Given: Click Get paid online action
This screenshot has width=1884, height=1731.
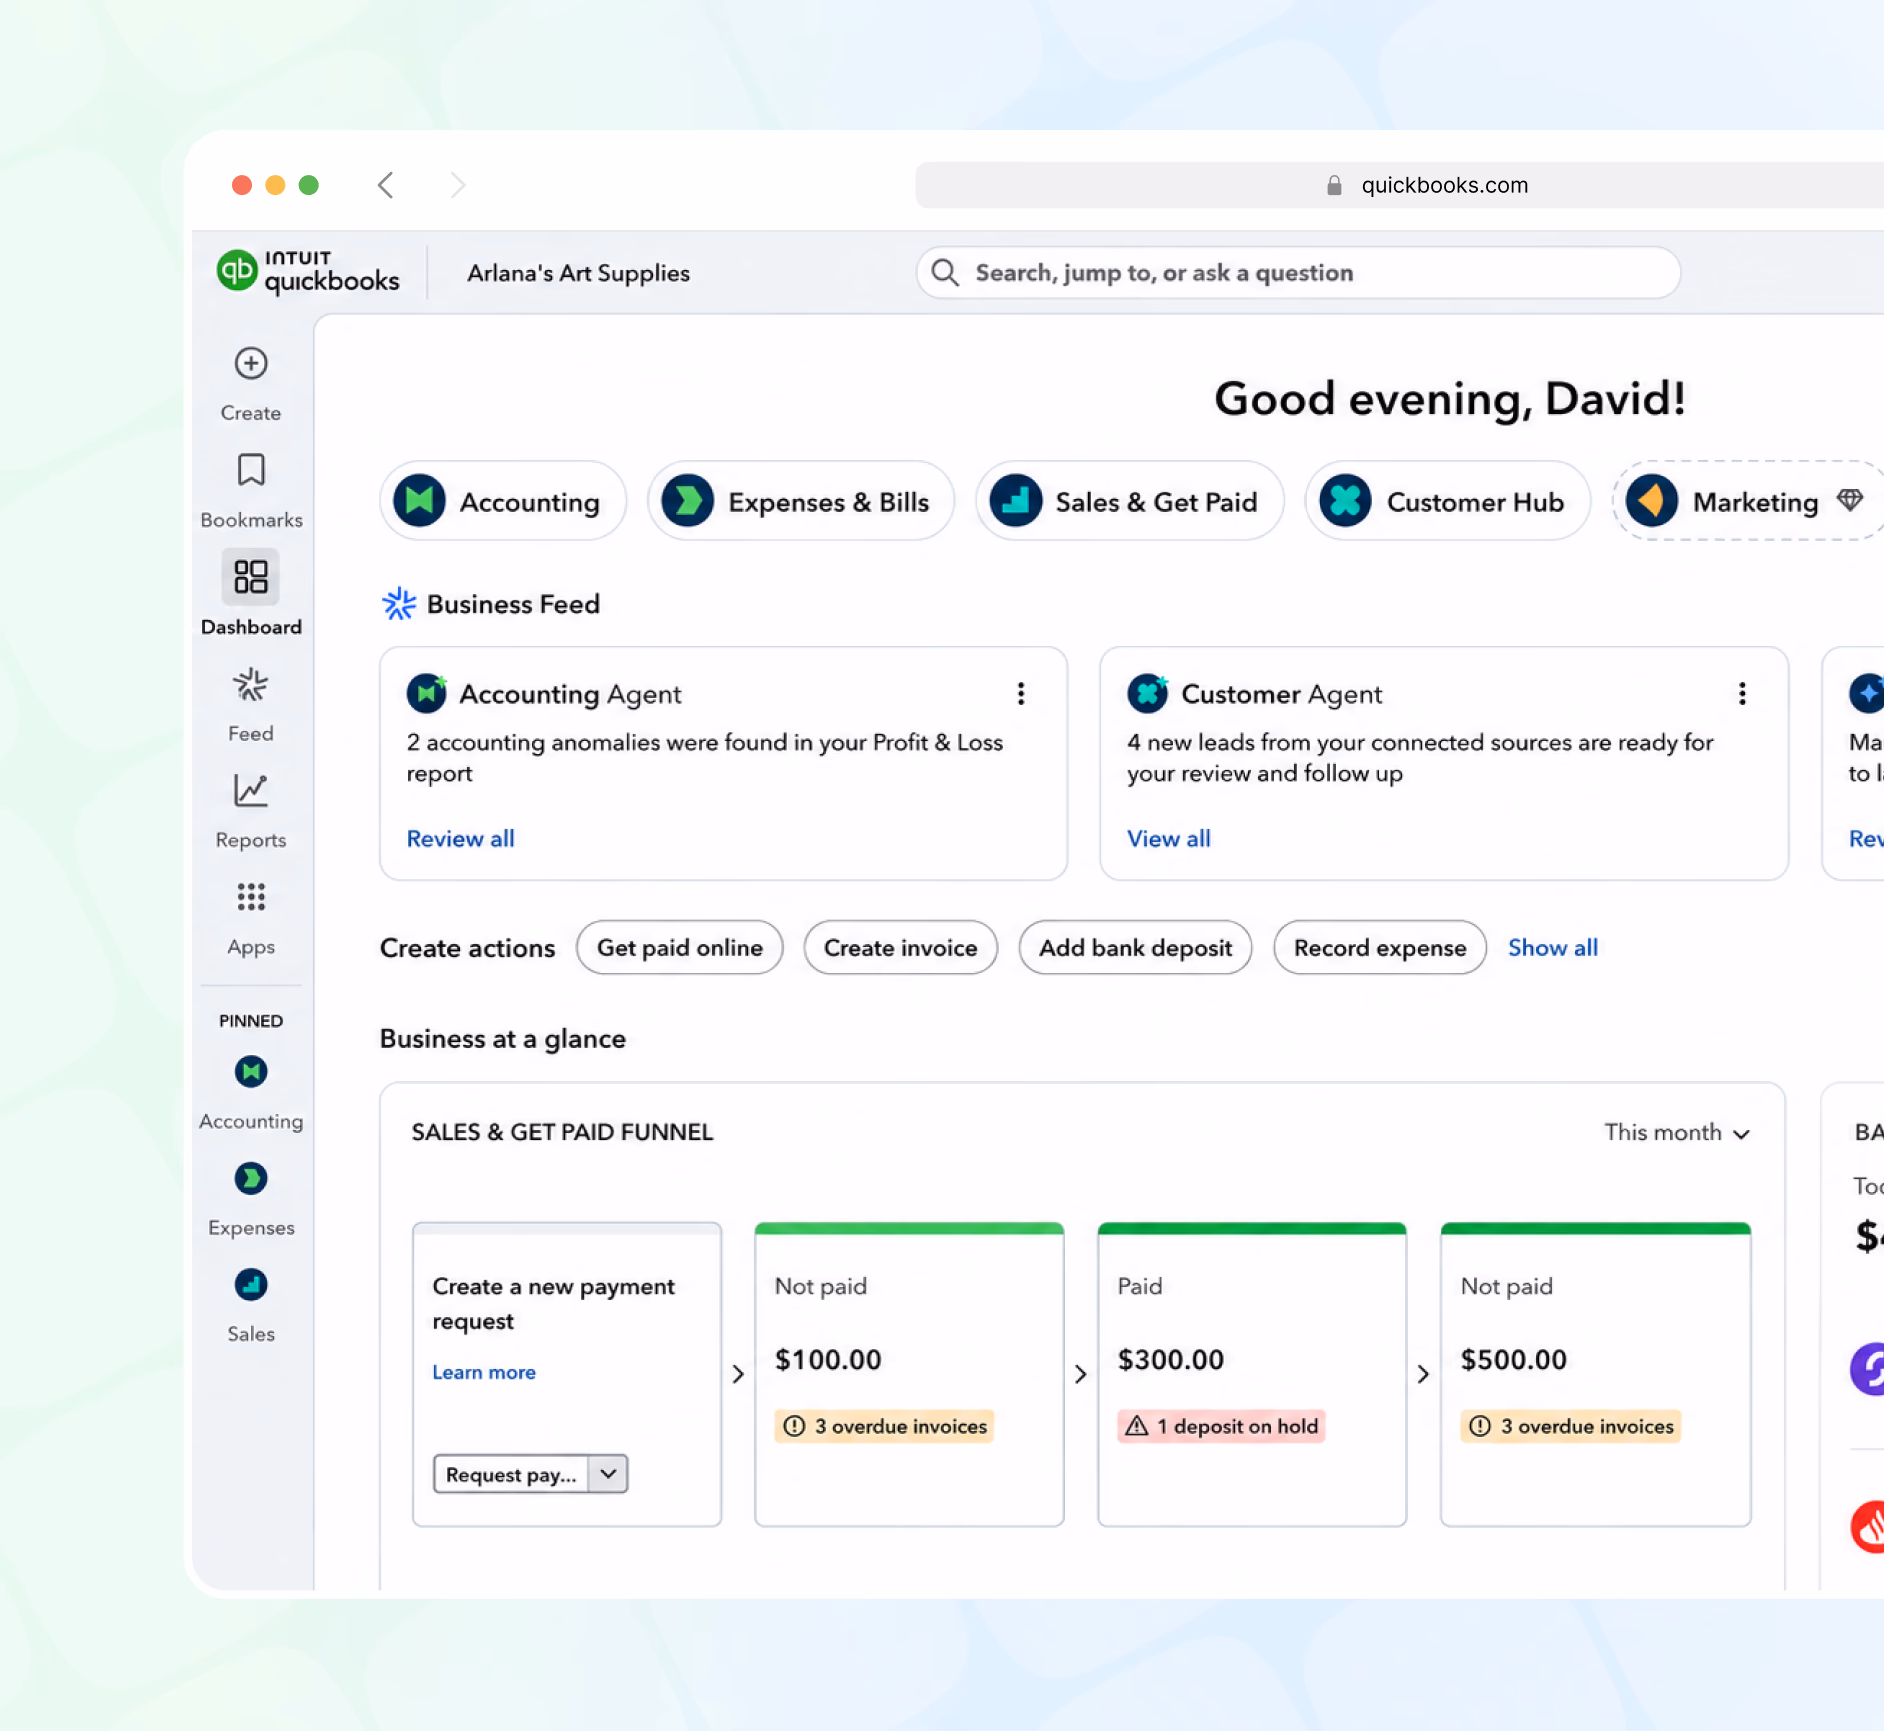Looking at the screenshot, I should [680, 948].
